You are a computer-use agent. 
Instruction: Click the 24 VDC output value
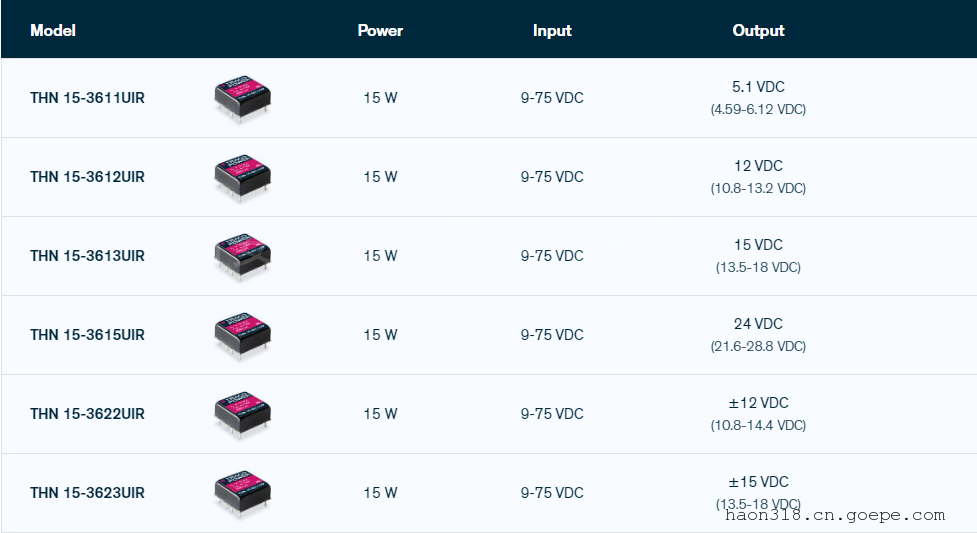click(x=758, y=324)
